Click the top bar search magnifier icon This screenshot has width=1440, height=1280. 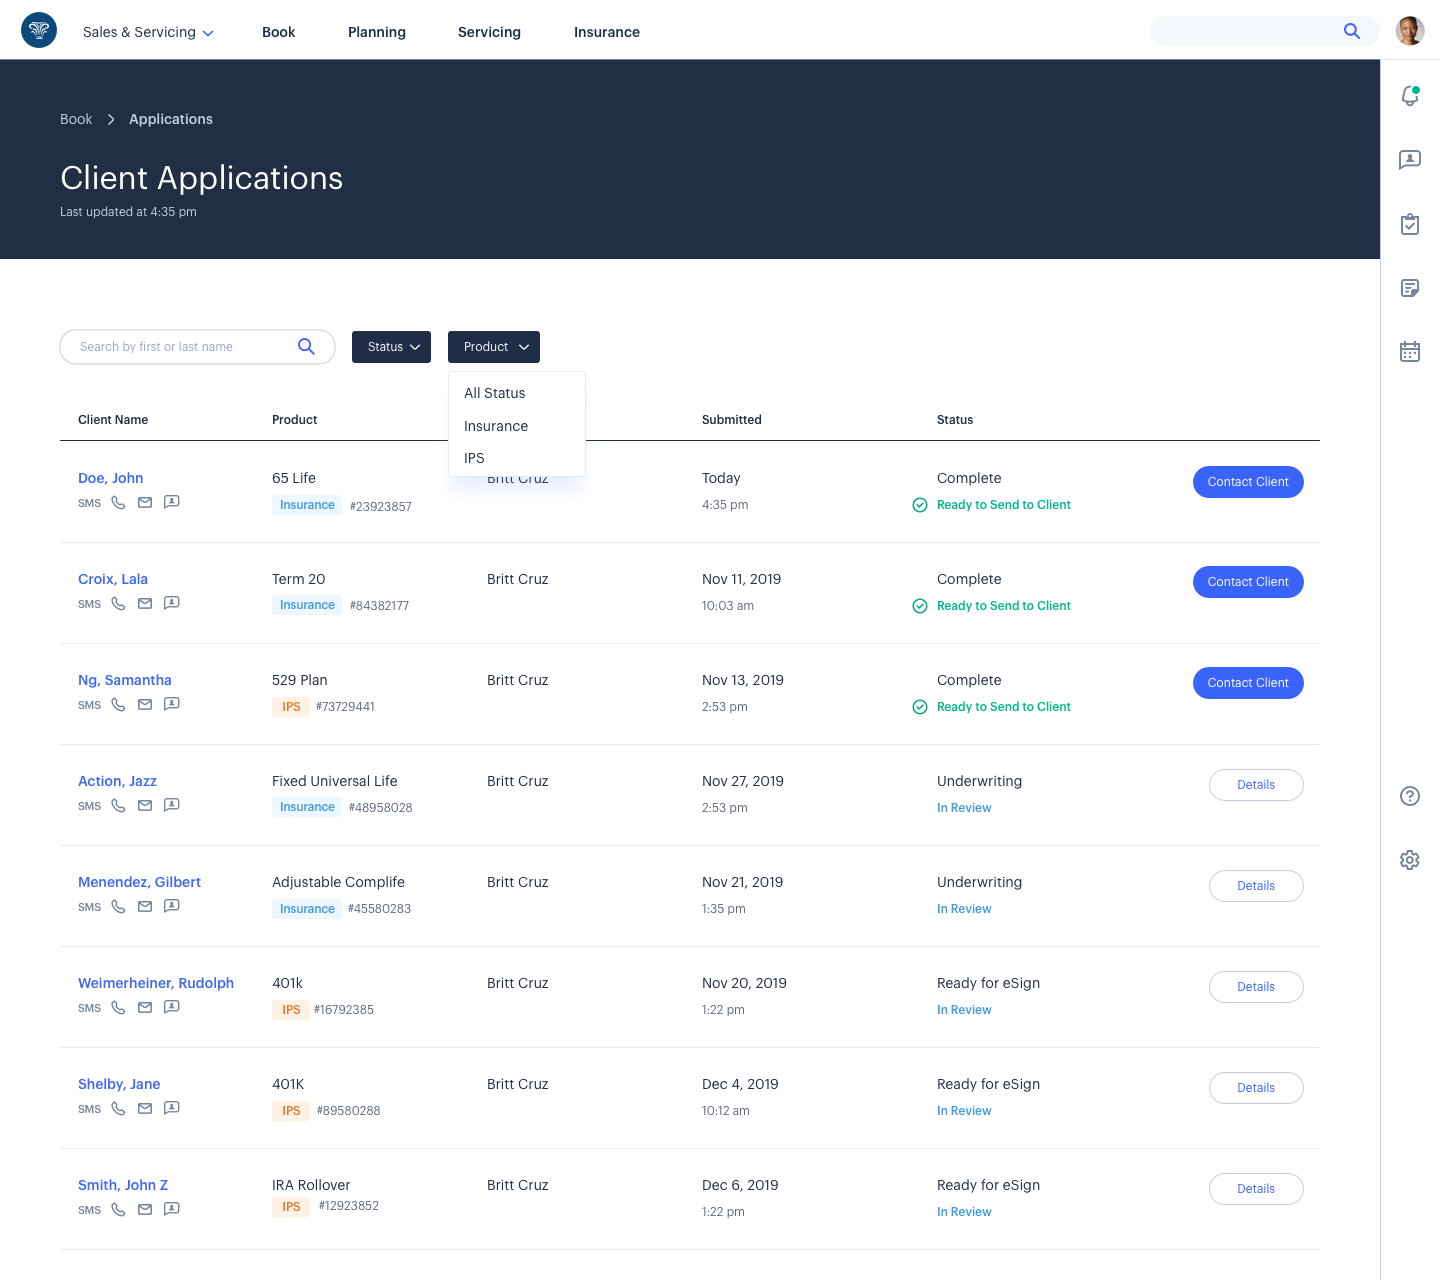[1352, 31]
